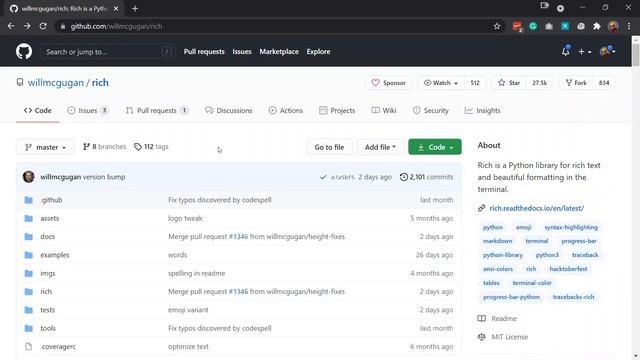Open the Wiki tab

[x=384, y=111]
